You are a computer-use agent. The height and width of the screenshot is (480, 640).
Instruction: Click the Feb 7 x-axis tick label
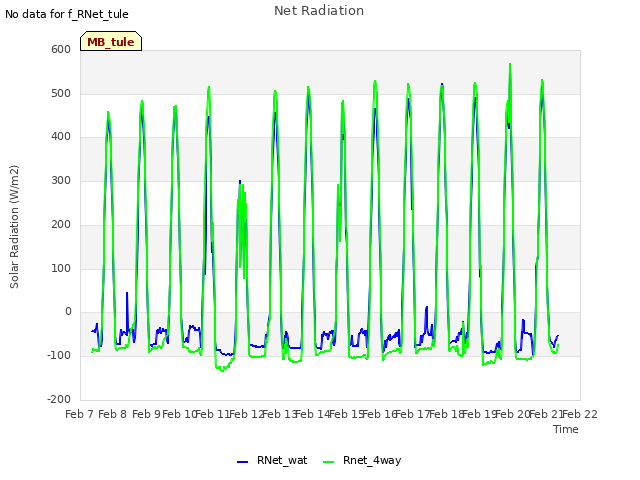click(x=80, y=414)
